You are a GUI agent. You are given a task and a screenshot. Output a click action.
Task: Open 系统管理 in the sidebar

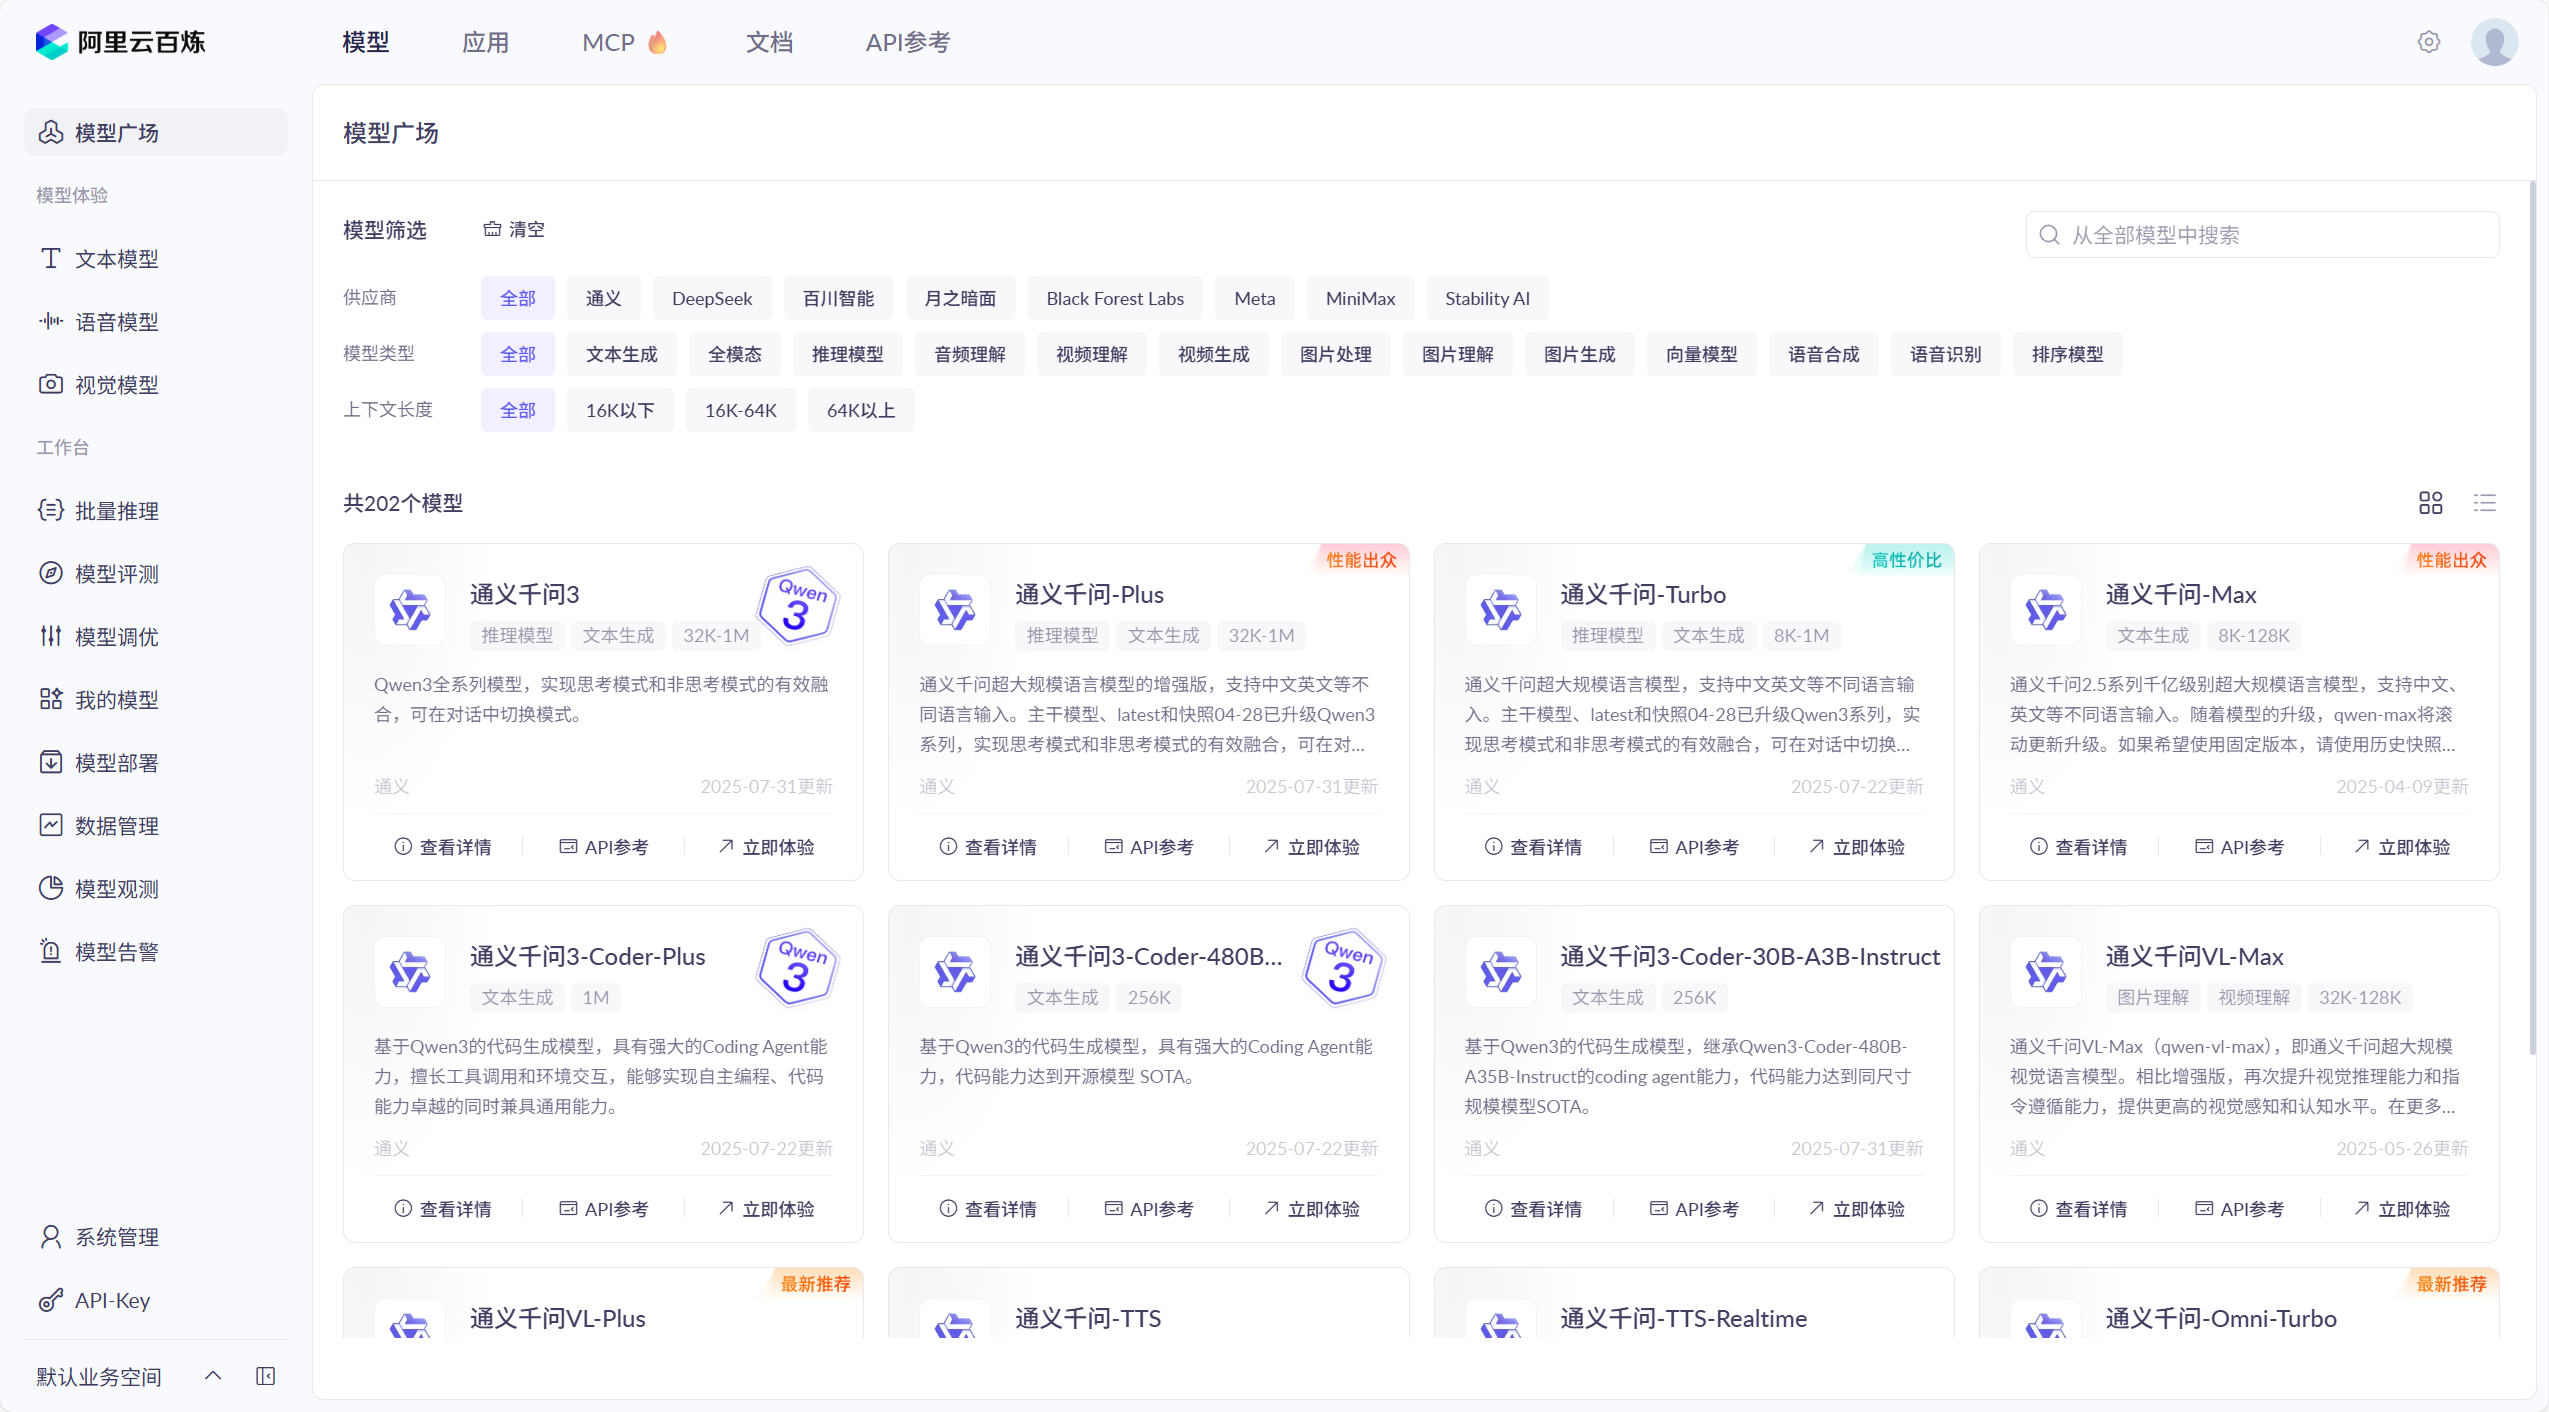tap(155, 1237)
